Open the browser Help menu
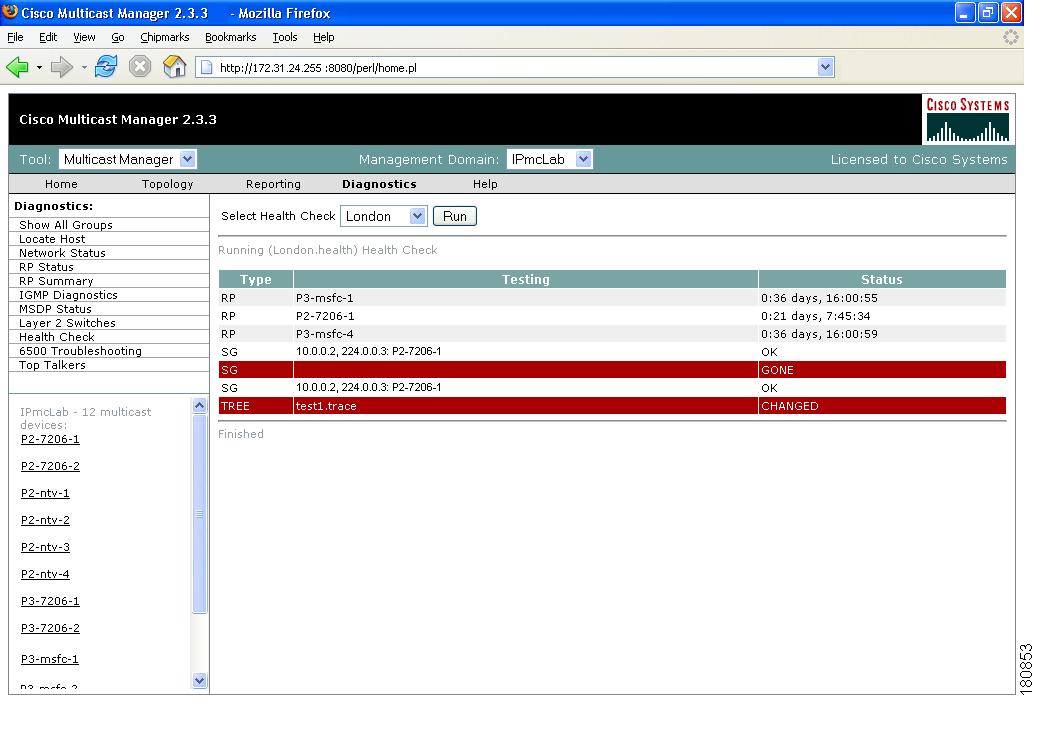 click(x=323, y=37)
